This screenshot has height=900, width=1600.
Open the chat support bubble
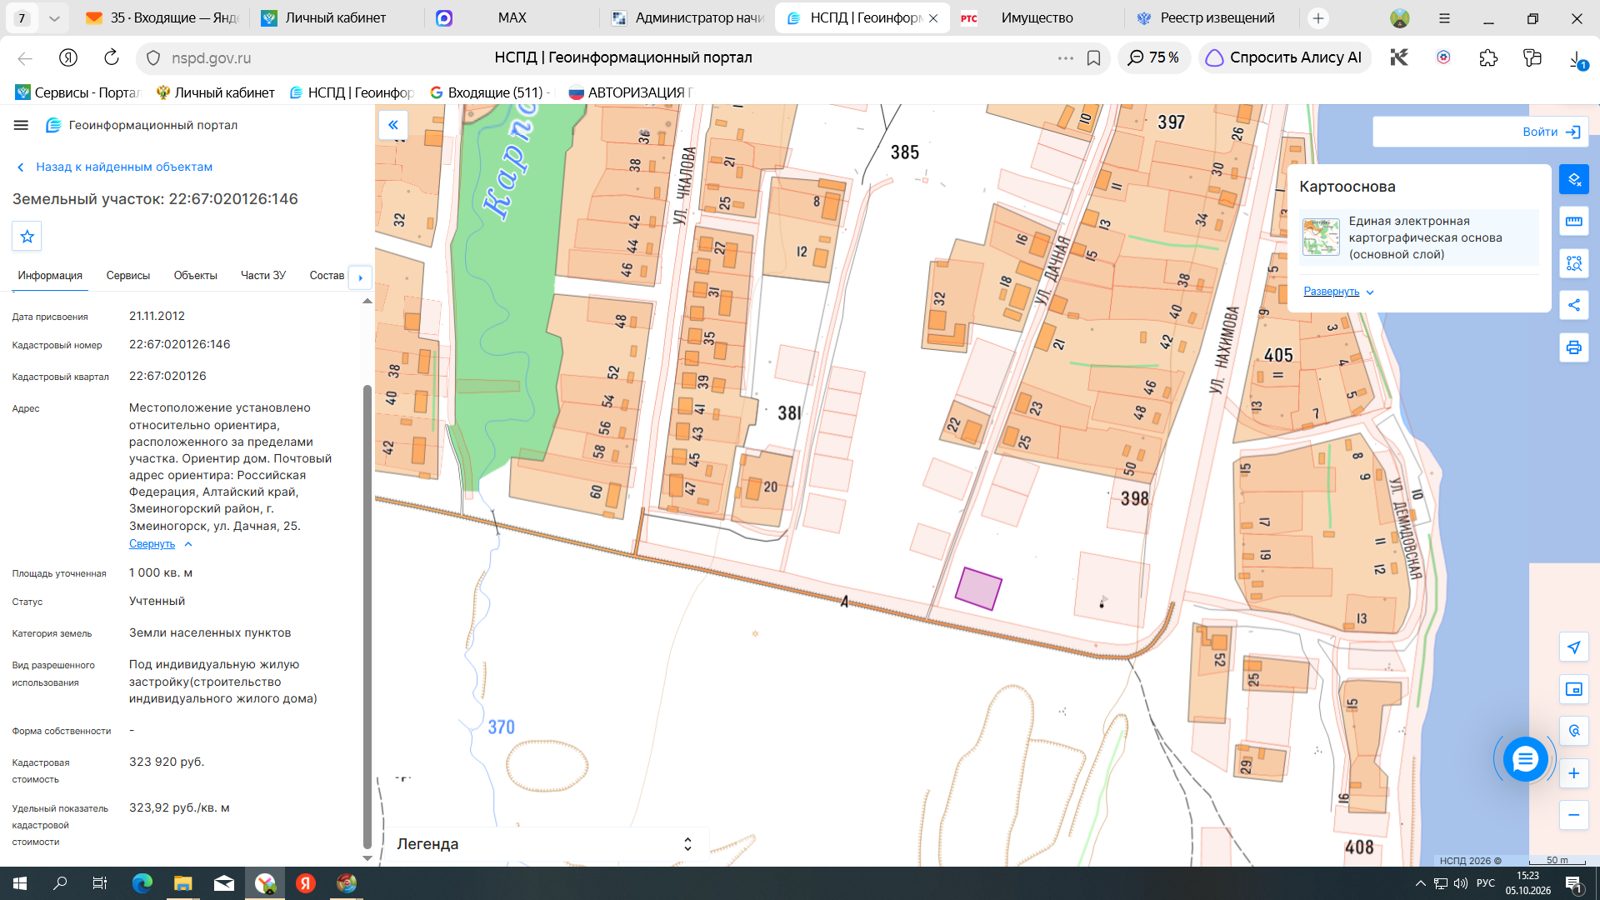pos(1525,760)
